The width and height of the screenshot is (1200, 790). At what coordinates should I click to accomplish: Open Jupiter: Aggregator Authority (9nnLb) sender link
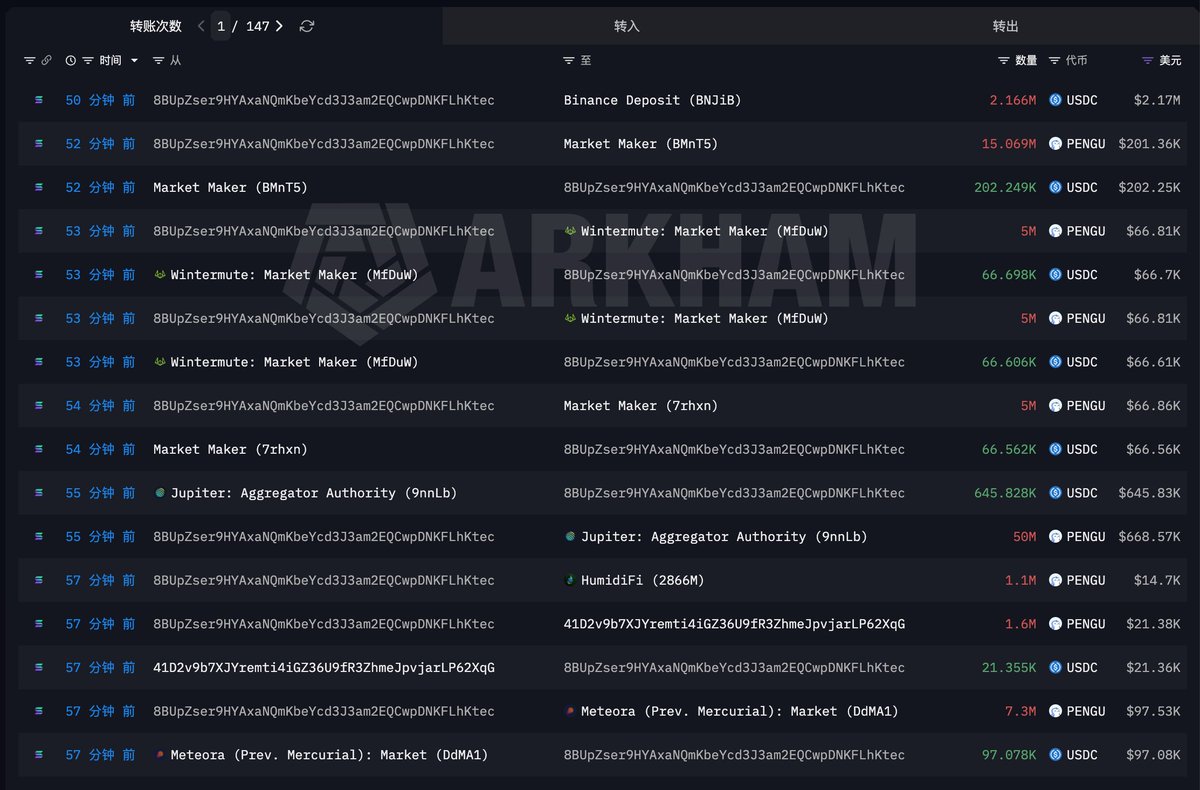pyautogui.click(x=314, y=493)
